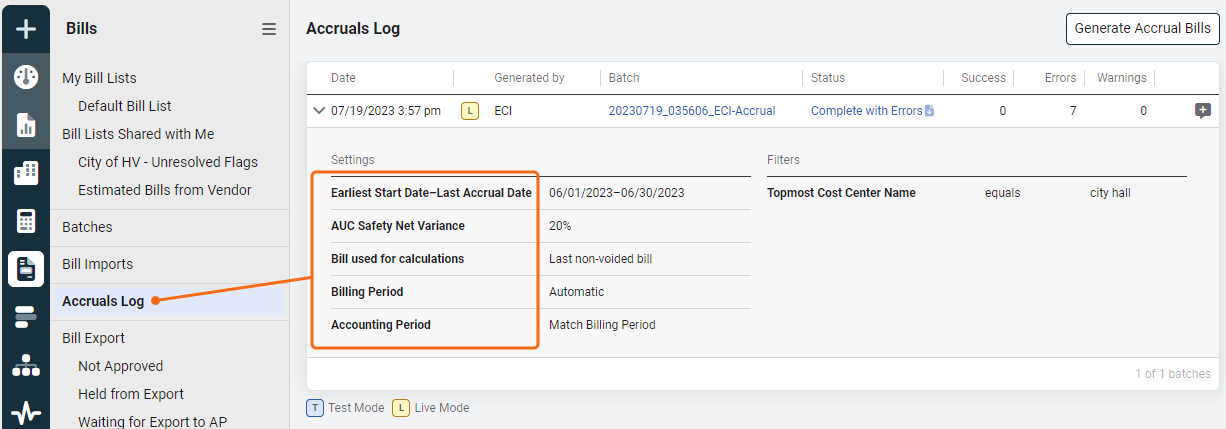Select the buildings icon in sidebar
Image resolution: width=1226 pixels, height=429 pixels.
pyautogui.click(x=25, y=173)
